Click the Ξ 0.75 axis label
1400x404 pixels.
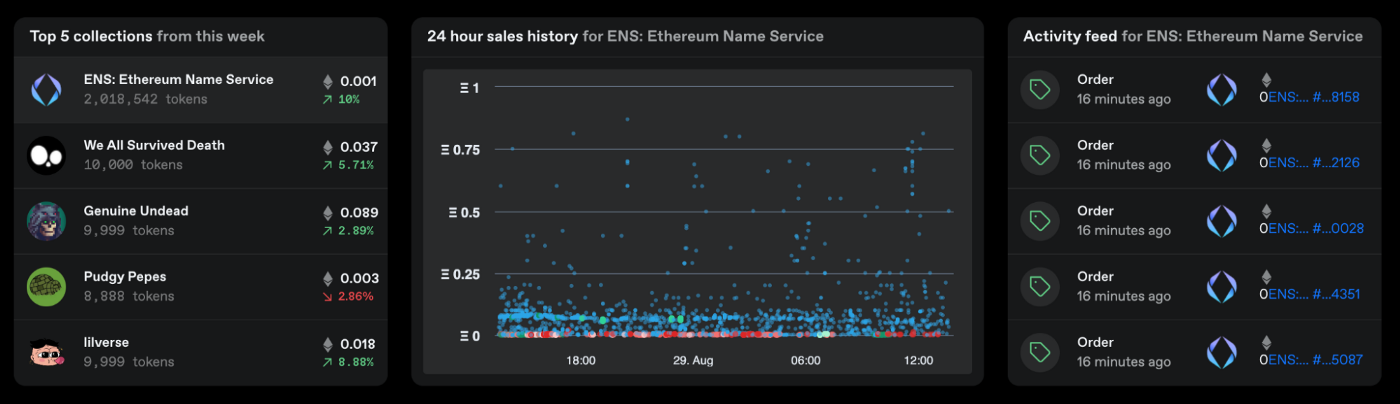[461, 150]
